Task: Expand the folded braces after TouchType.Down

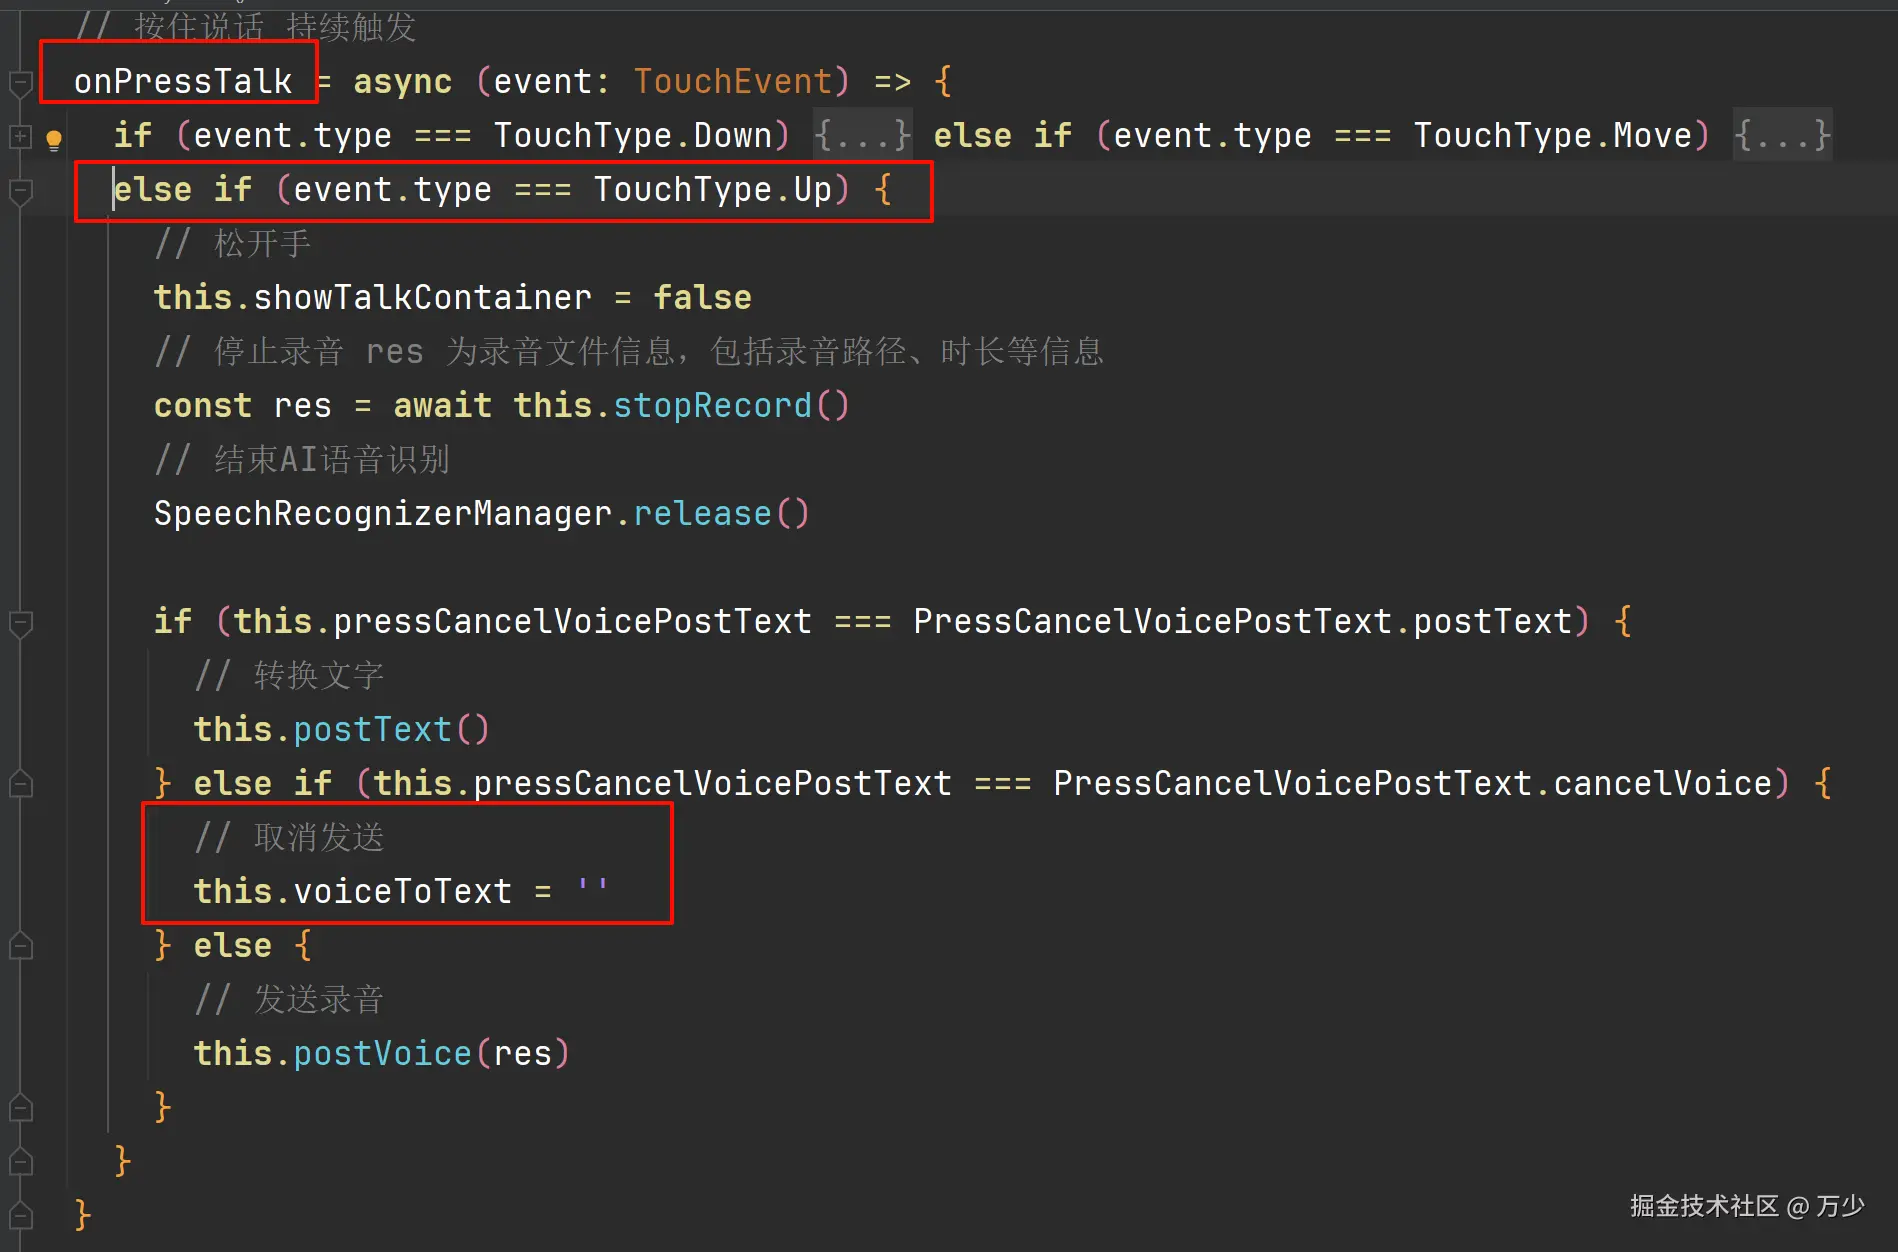Action: (861, 135)
